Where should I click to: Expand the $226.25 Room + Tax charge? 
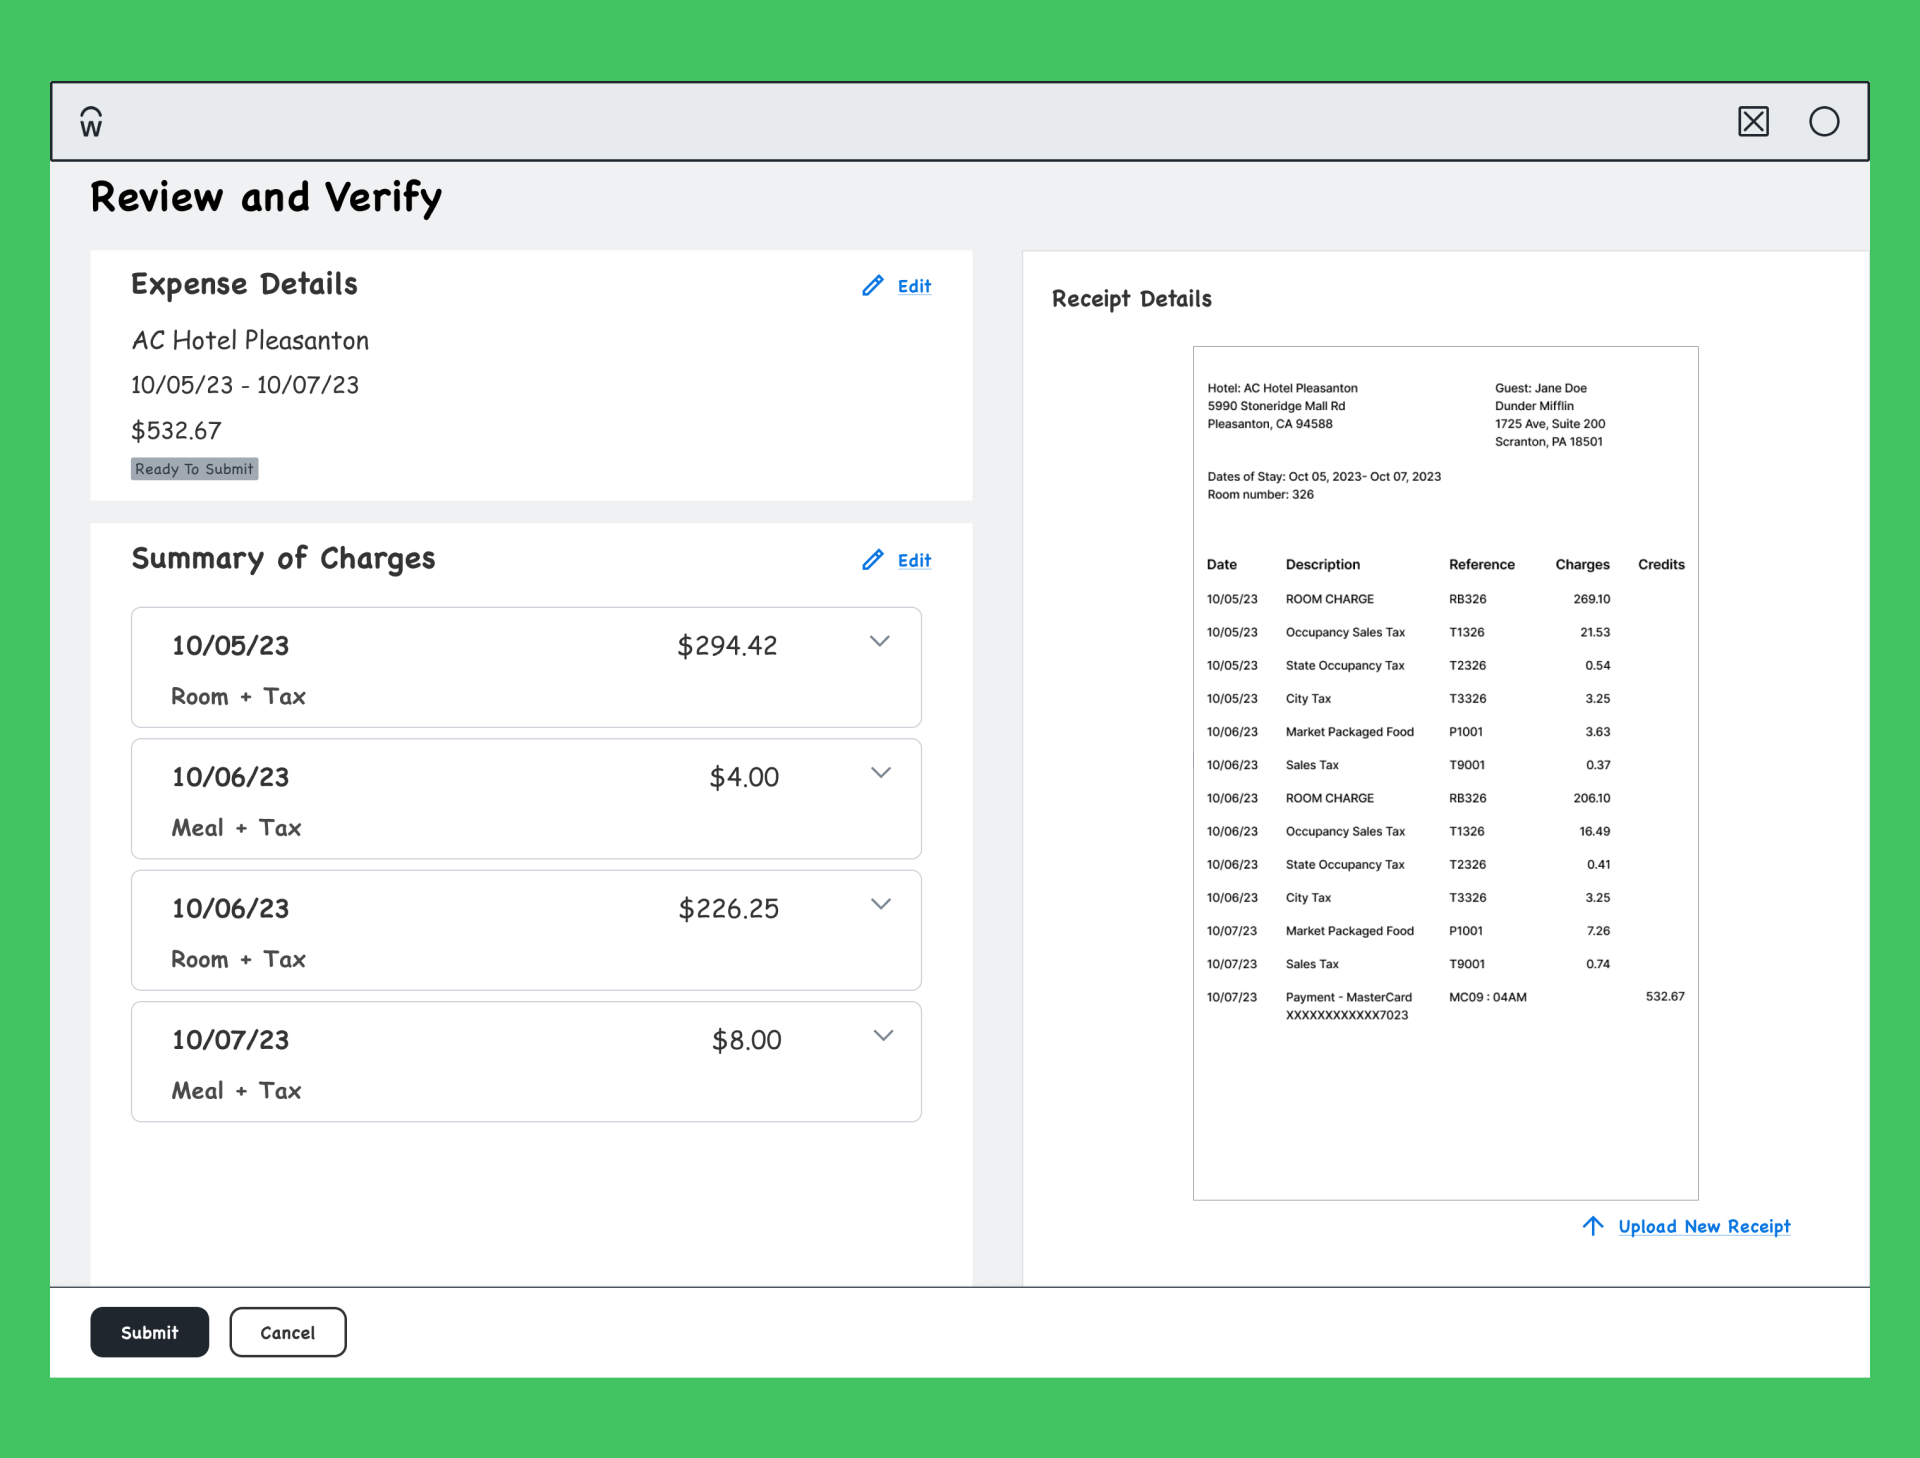click(x=881, y=904)
